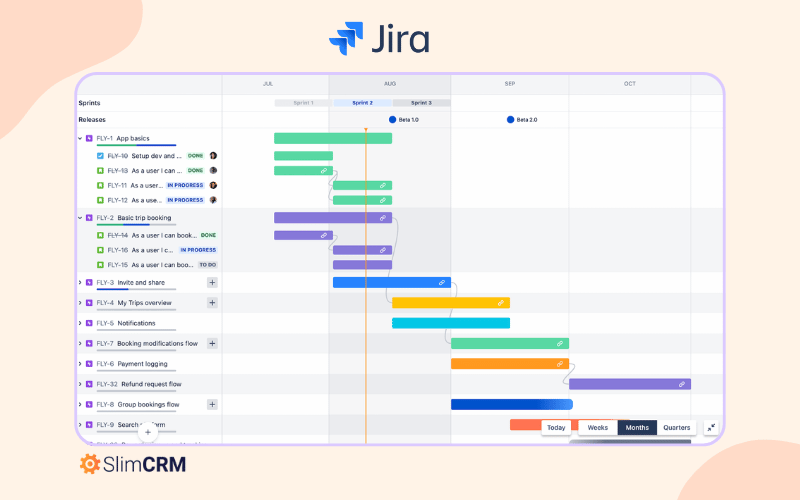Click the round create-epic plus button

click(x=147, y=432)
